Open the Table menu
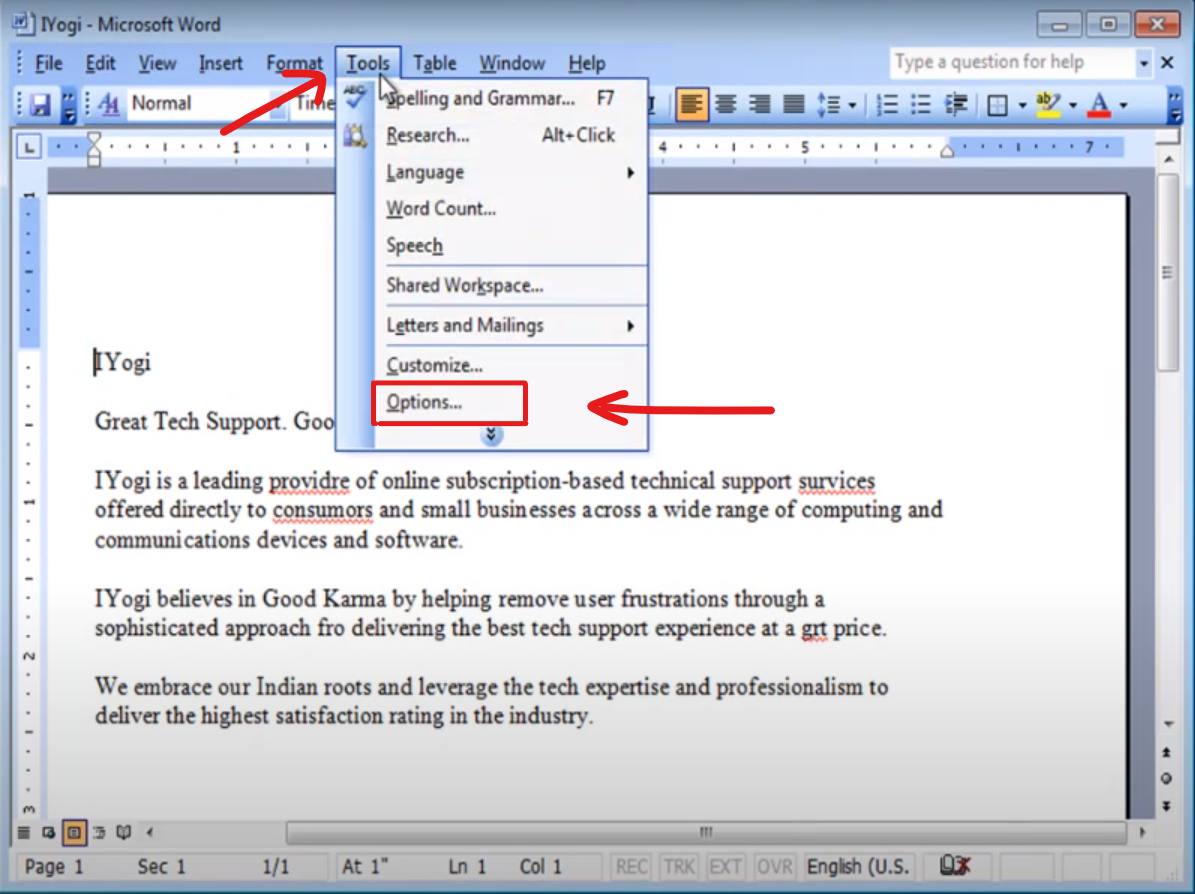This screenshot has width=1195, height=894. [434, 63]
